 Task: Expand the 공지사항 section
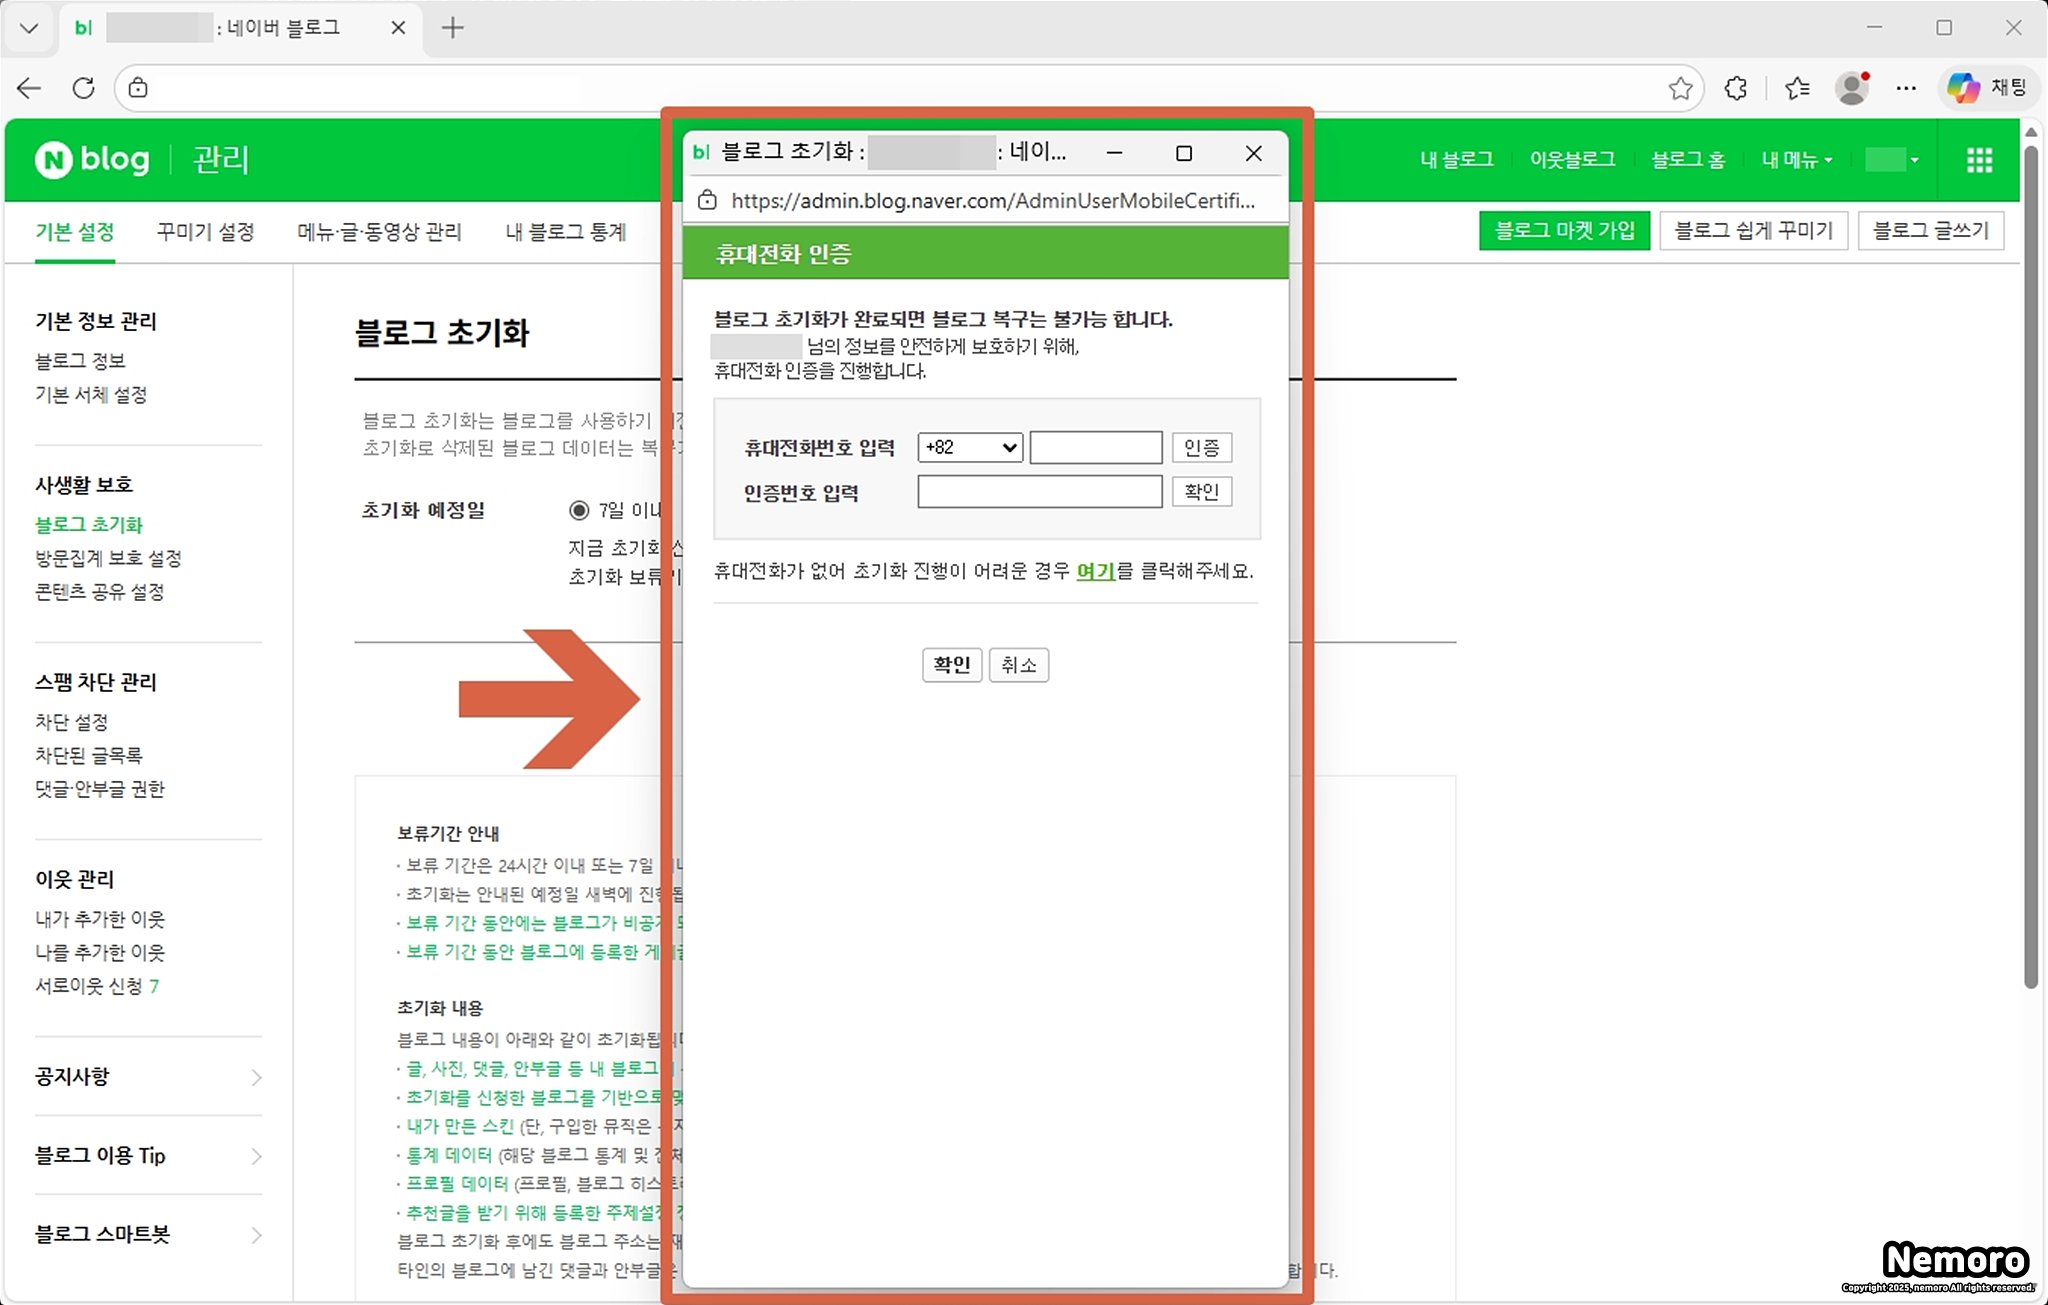[x=148, y=1077]
